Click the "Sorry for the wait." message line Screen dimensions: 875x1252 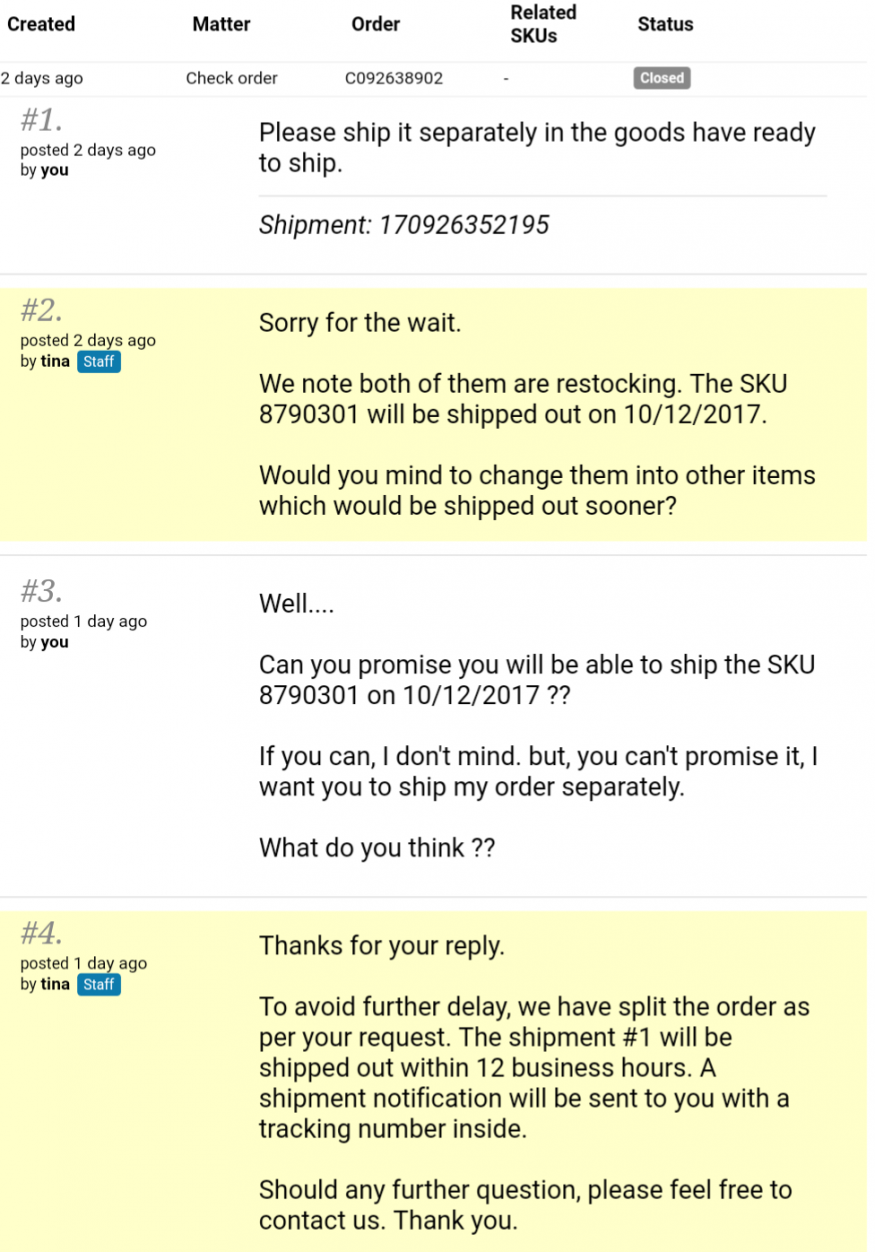click(360, 324)
